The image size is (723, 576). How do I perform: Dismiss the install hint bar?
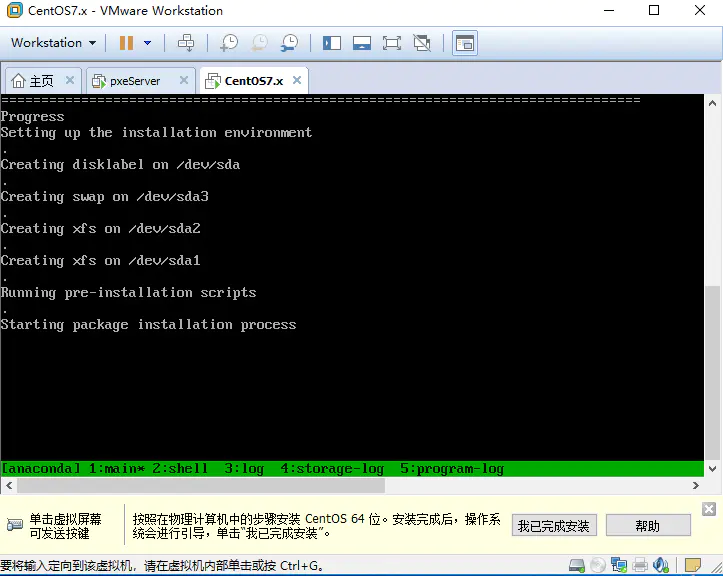click(x=709, y=509)
